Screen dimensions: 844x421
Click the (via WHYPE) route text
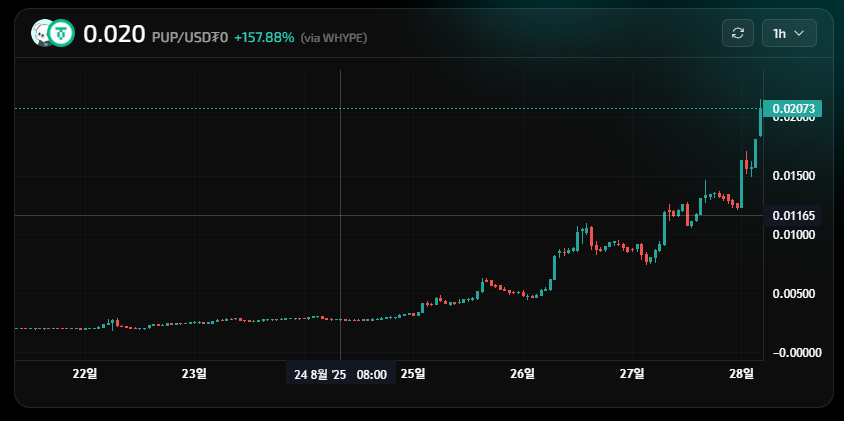point(334,38)
